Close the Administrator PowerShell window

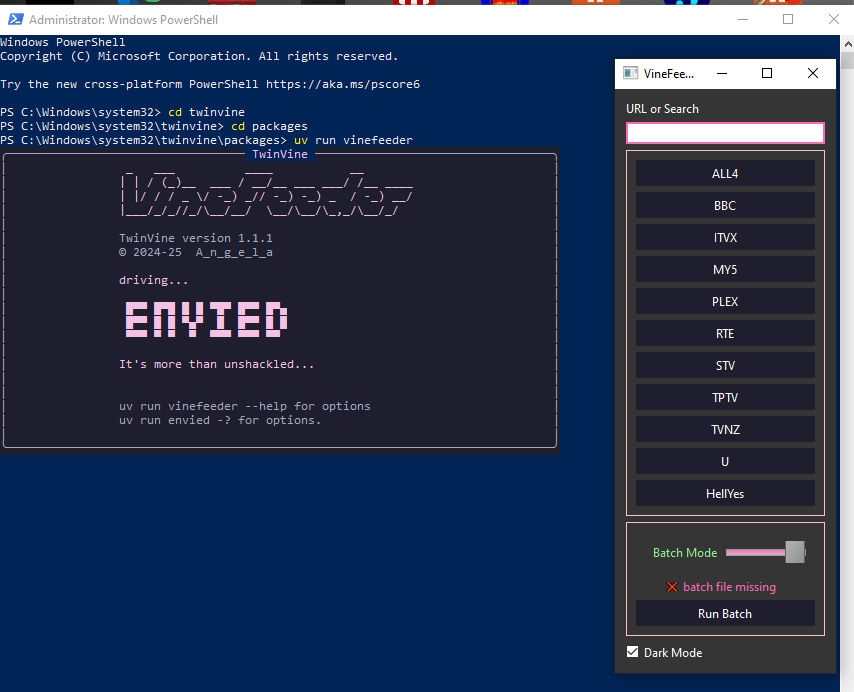pyautogui.click(x=833, y=20)
